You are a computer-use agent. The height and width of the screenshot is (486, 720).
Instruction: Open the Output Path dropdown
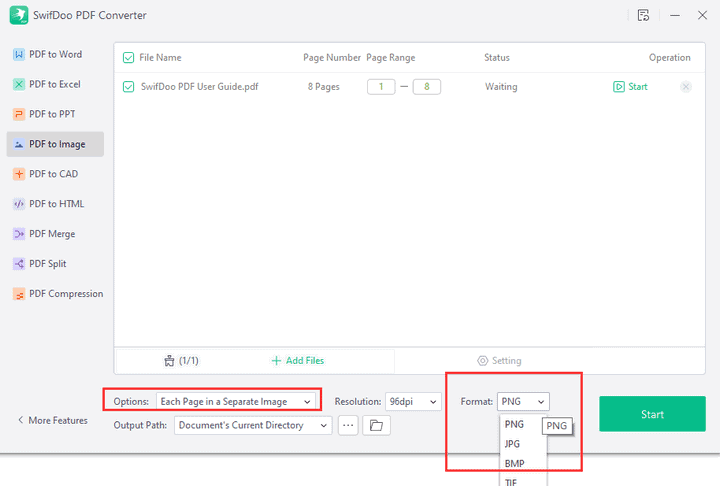[253, 425]
